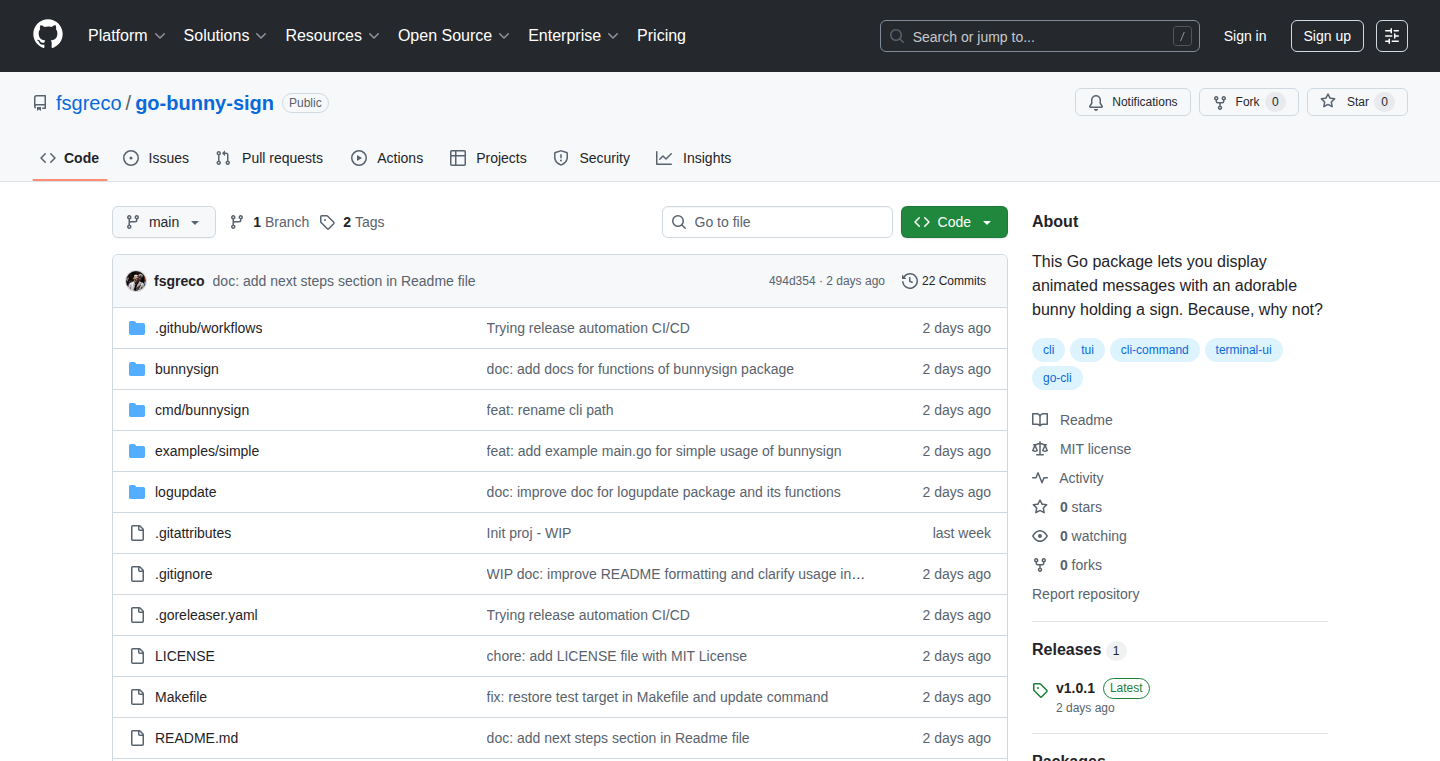Star the repository with the Star button
Screen dimensions: 1440x761
point(1357,102)
